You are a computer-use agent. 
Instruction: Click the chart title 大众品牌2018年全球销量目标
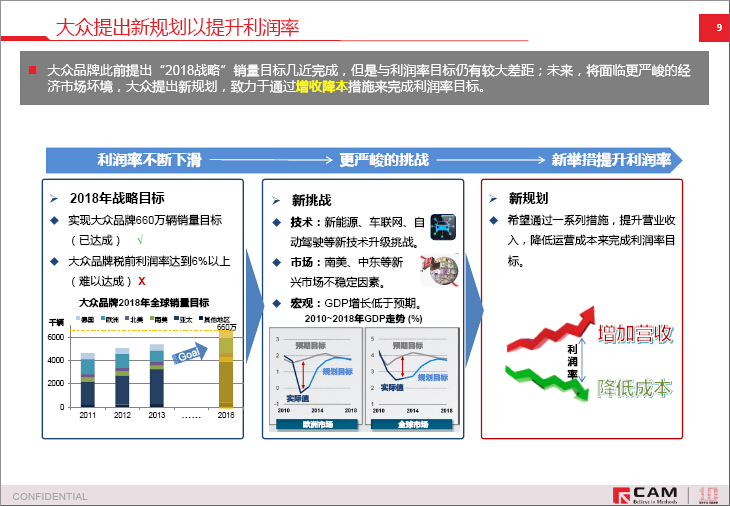144,303
